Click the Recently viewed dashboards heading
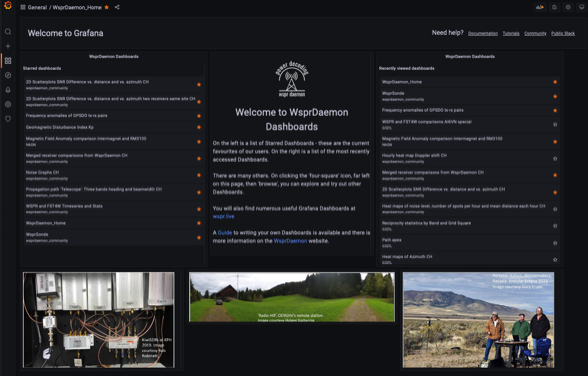 pyautogui.click(x=406, y=68)
